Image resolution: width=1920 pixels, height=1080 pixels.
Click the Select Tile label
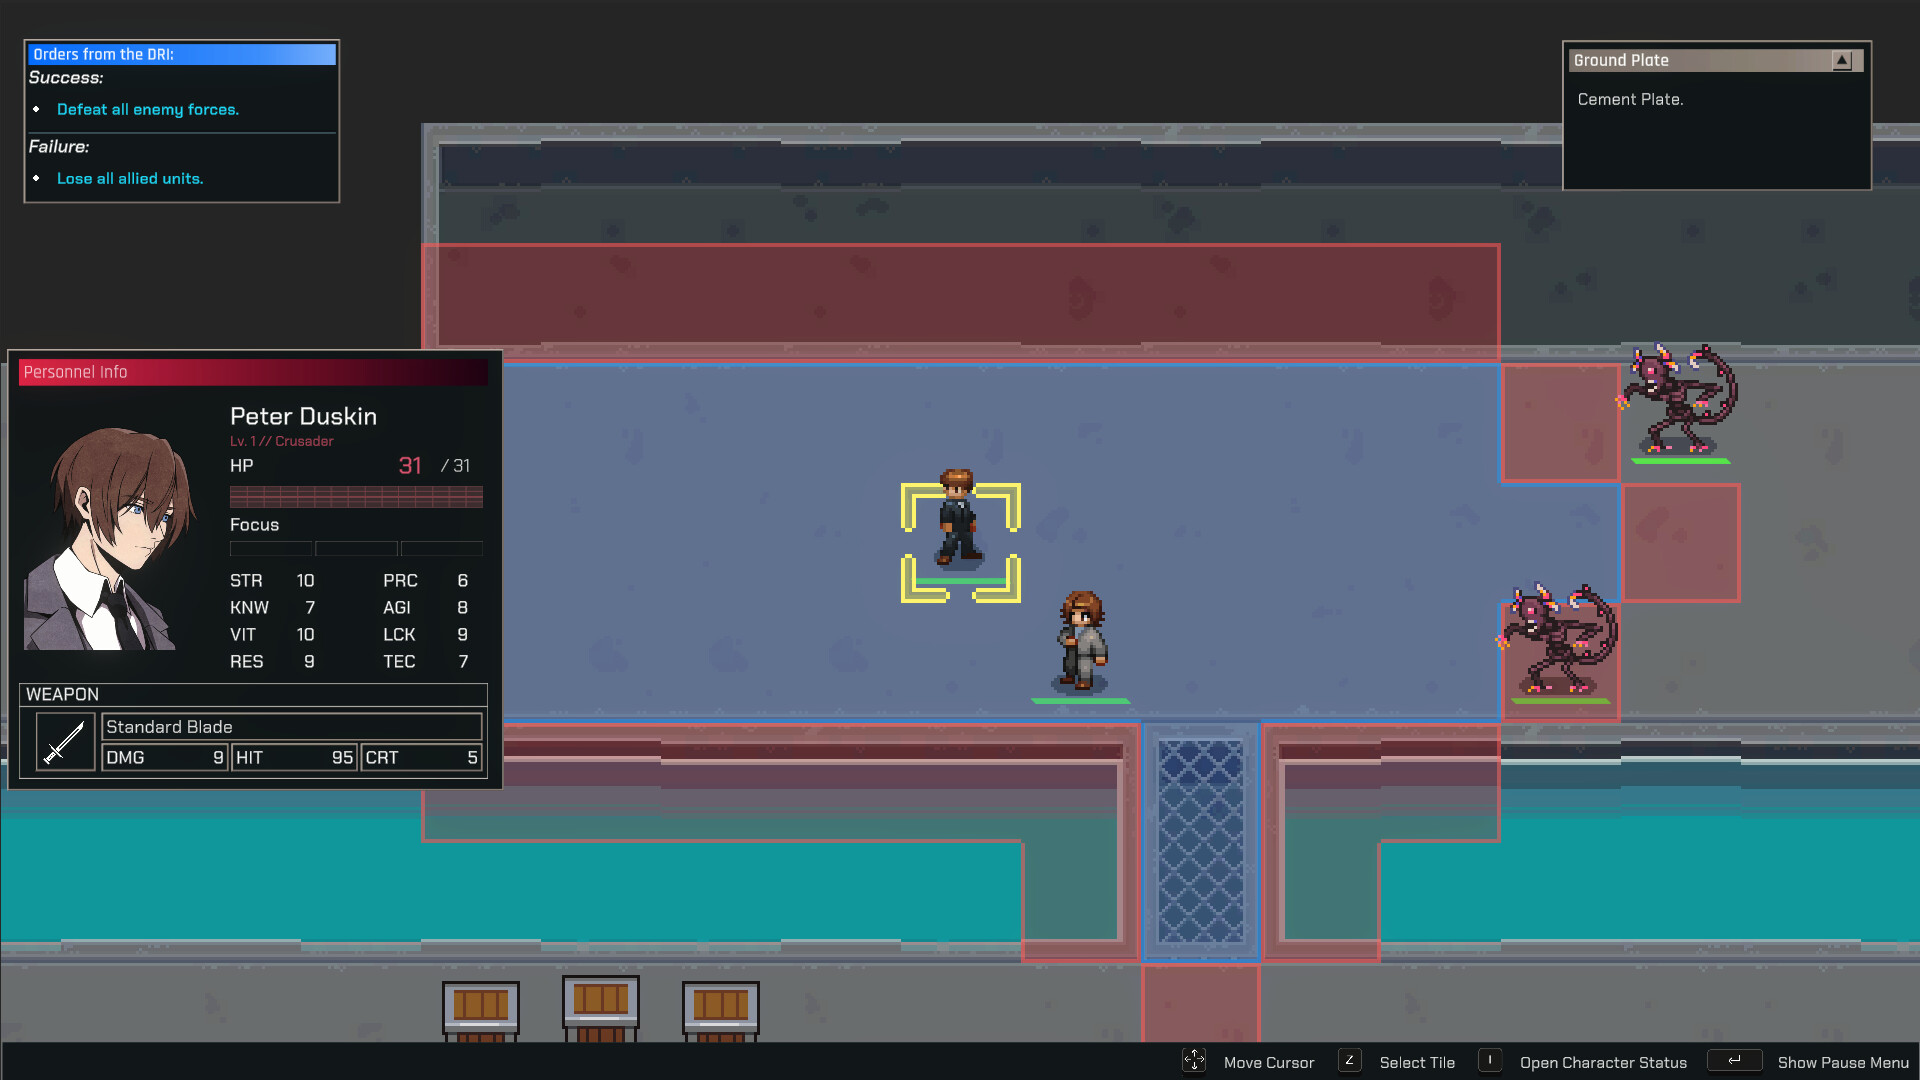click(x=1417, y=1062)
